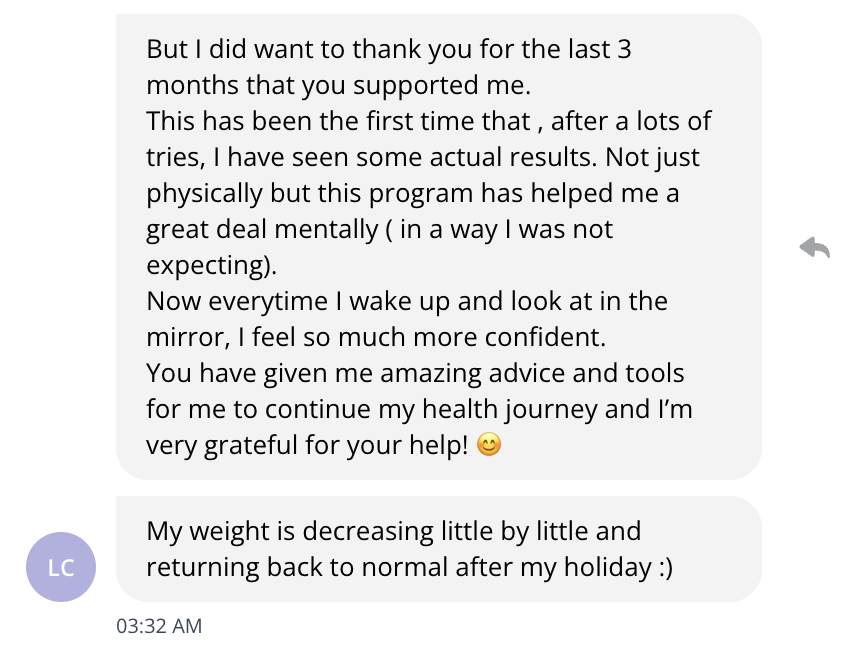The height and width of the screenshot is (666, 852).
Task: Select the message beginning 'But I did want to thank you'
Action: tap(390, 48)
